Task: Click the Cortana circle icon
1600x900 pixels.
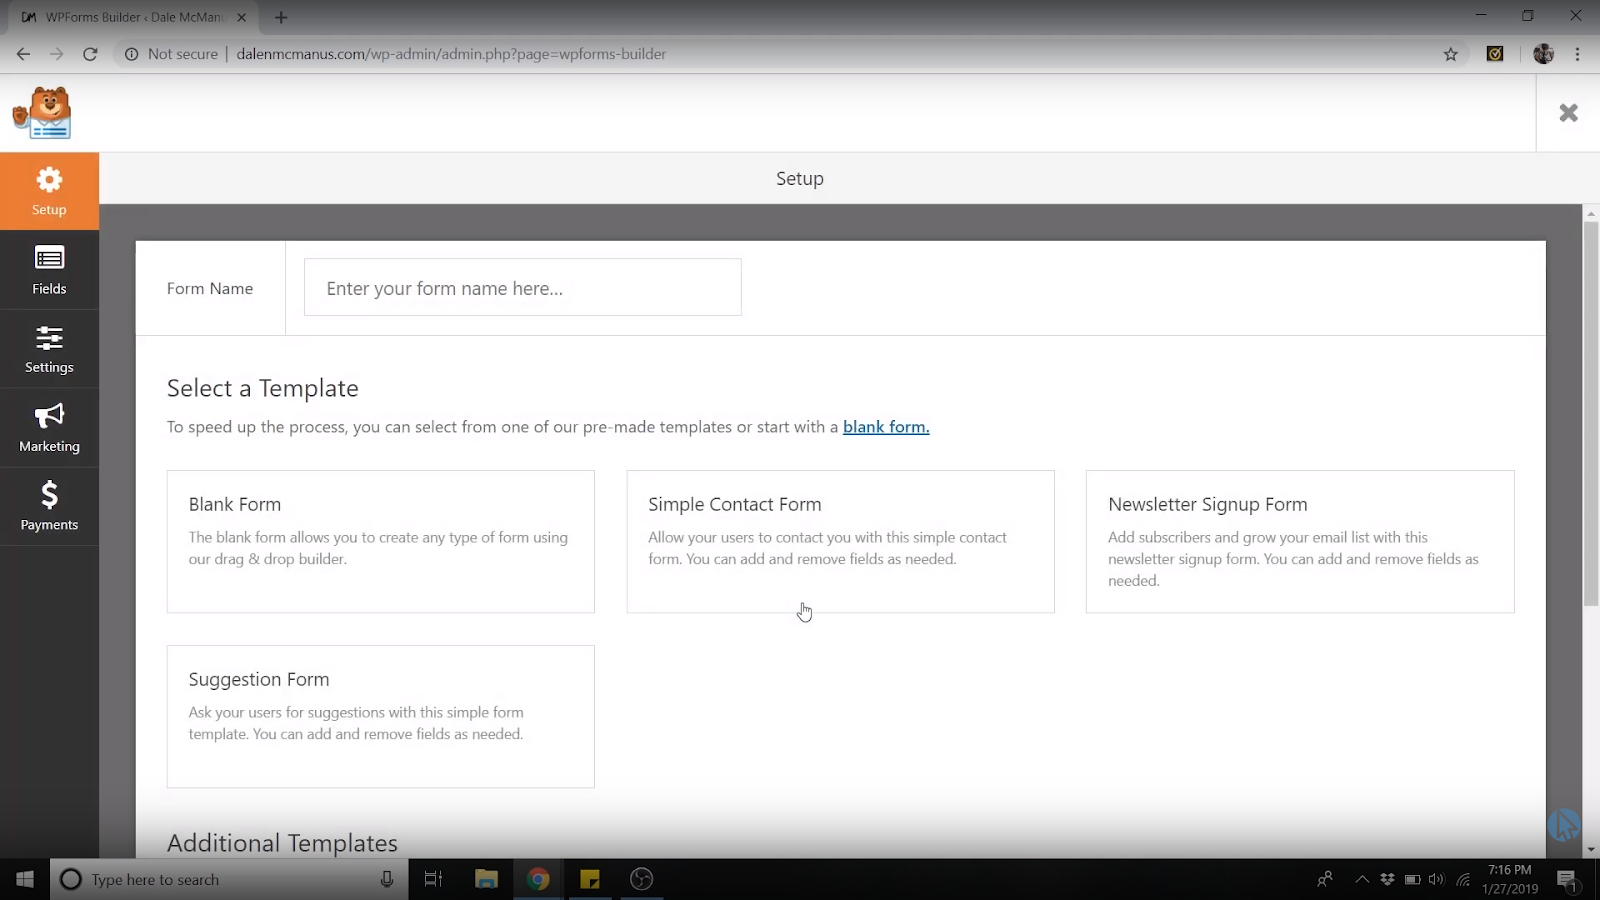Action: [71, 879]
